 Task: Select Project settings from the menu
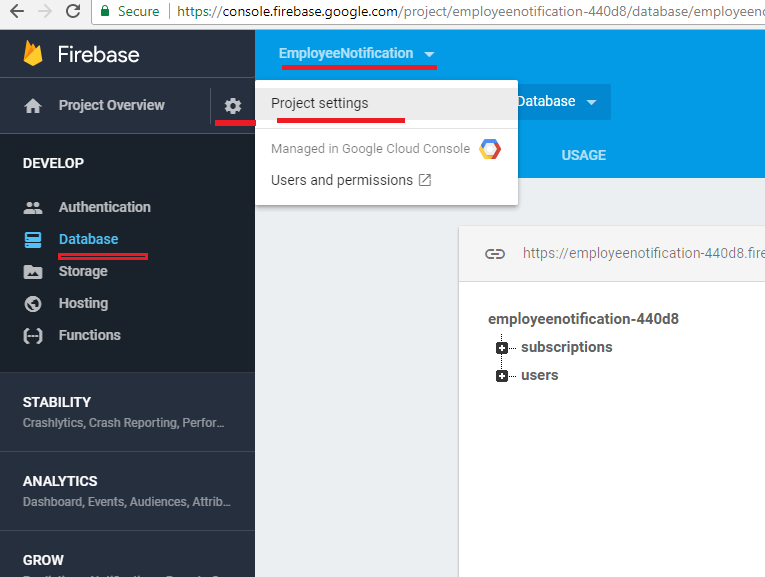tap(386, 103)
